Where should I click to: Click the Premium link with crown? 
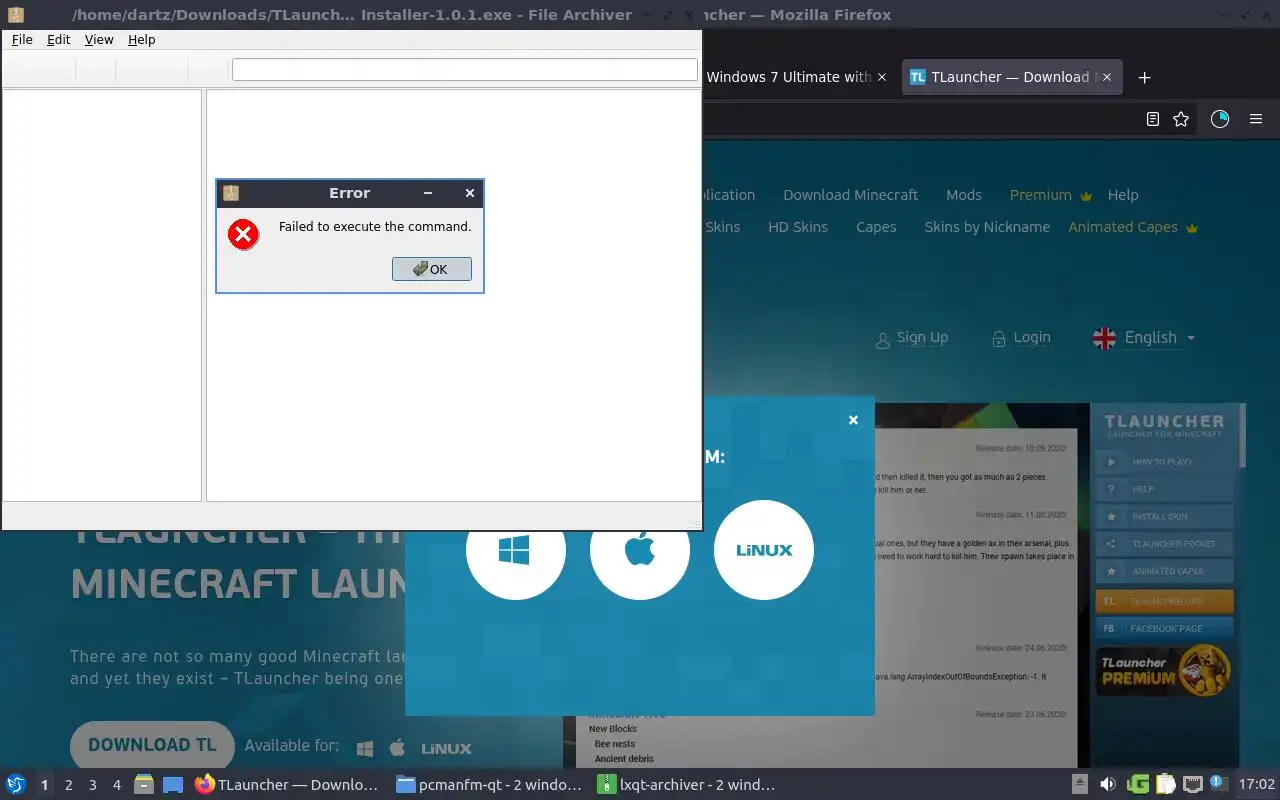coord(1051,195)
